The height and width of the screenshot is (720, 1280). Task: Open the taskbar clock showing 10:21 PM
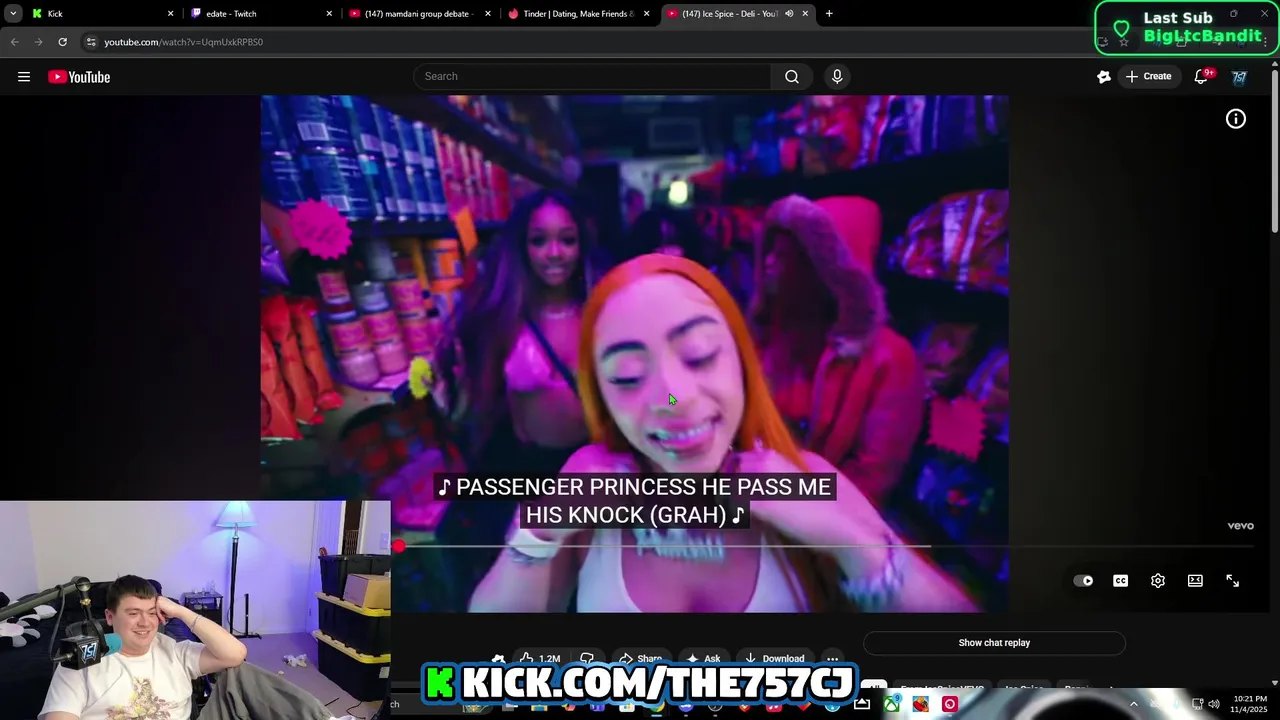click(1250, 704)
